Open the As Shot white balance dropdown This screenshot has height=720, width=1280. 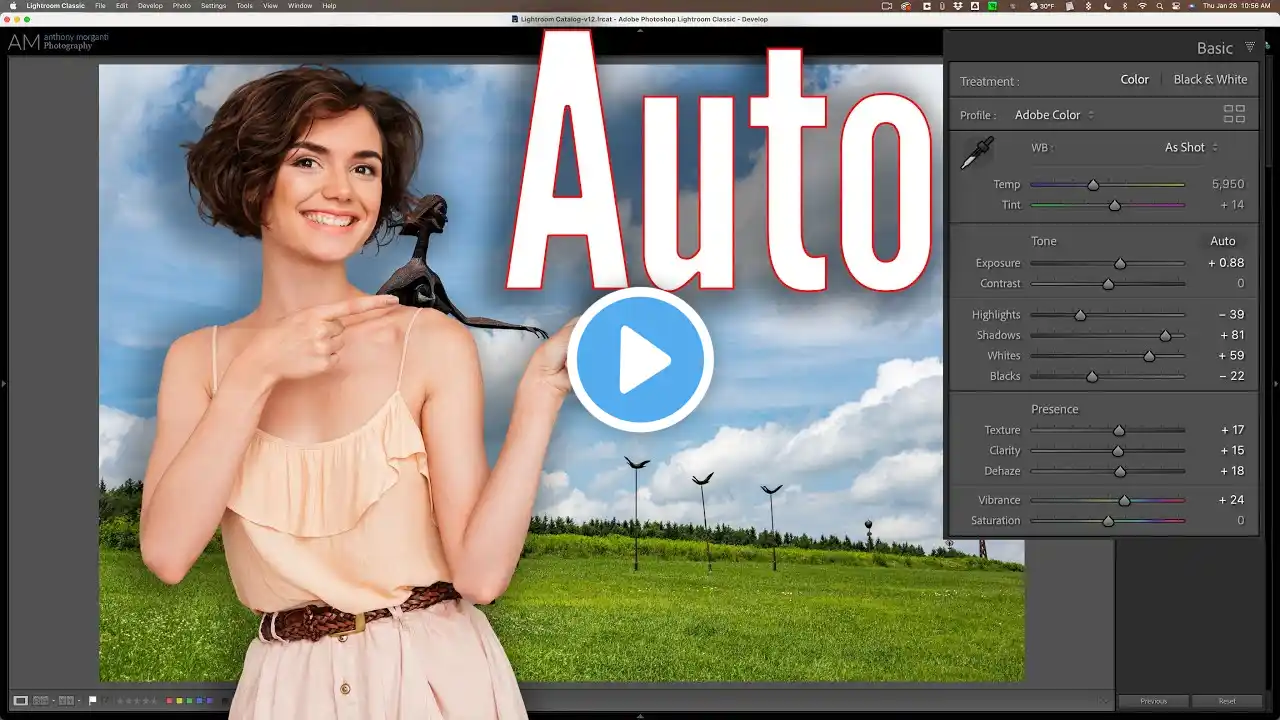pos(1190,148)
